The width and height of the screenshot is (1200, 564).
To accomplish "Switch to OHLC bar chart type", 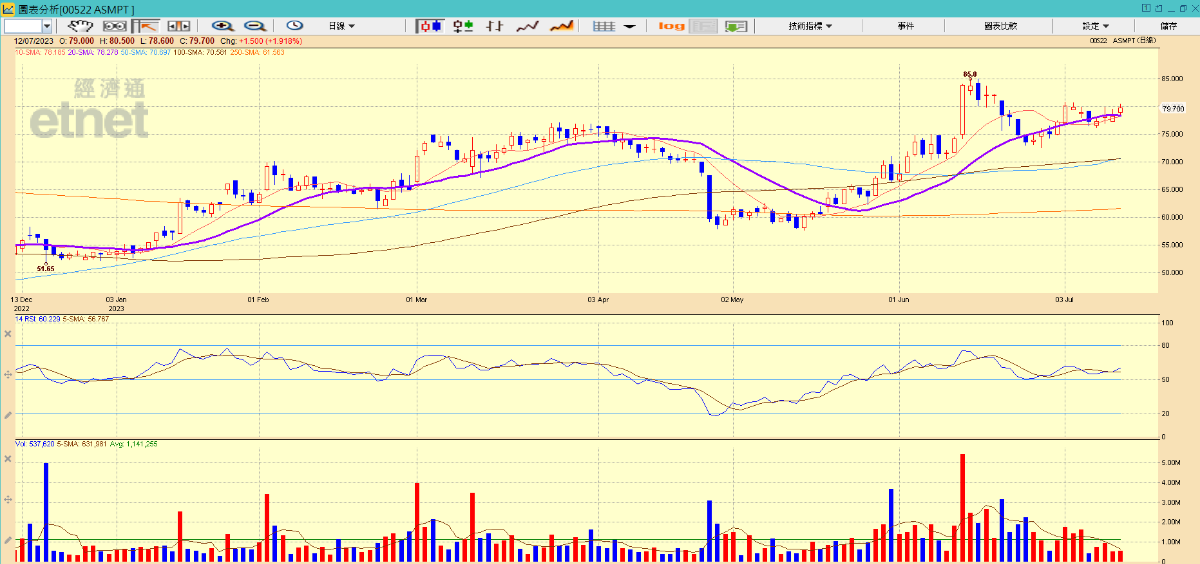I will coord(495,25).
